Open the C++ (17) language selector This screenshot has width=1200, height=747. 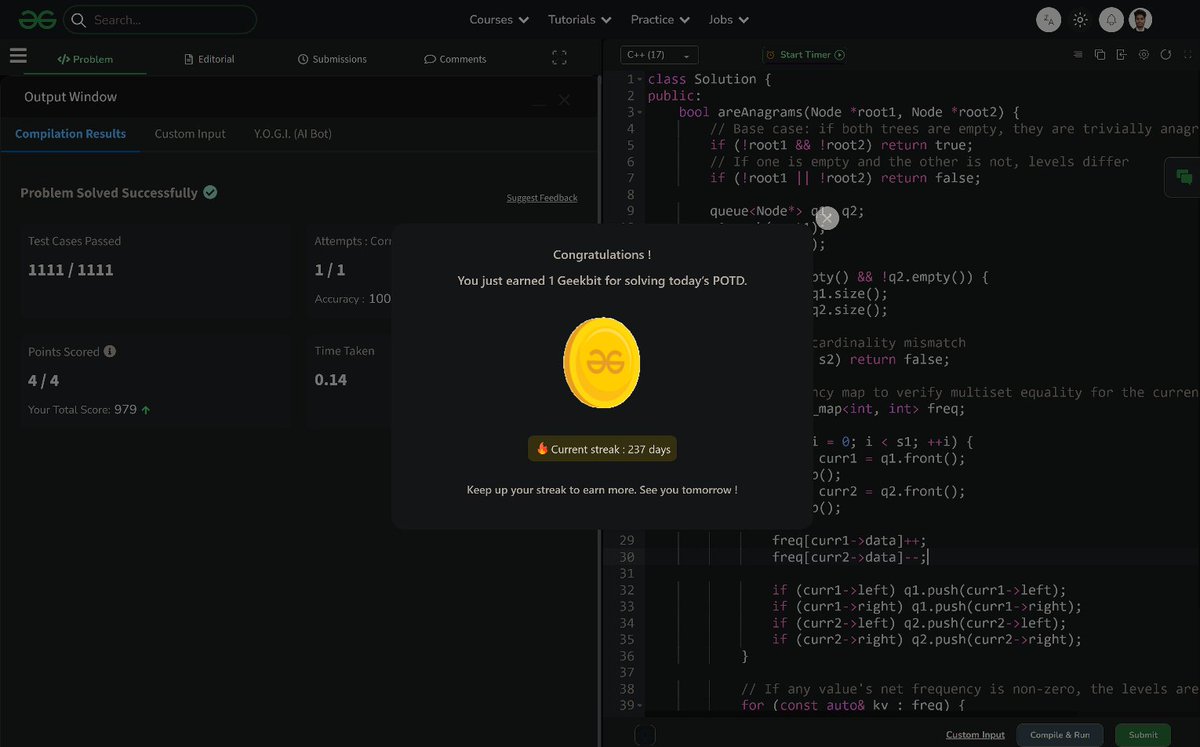[659, 55]
